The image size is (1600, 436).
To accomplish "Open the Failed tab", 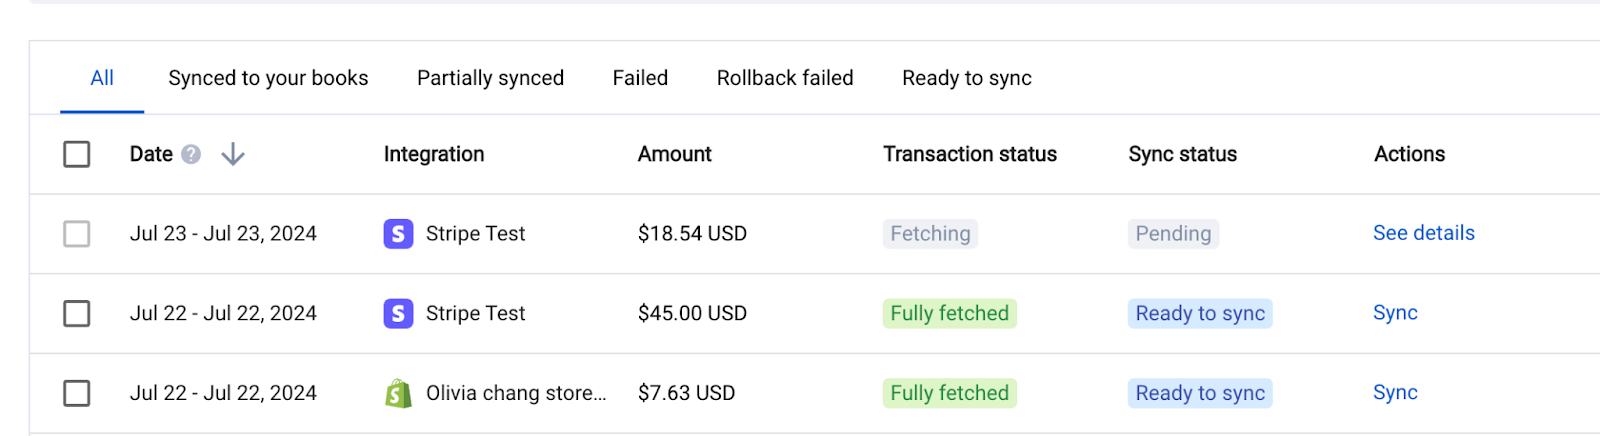I will [x=640, y=78].
